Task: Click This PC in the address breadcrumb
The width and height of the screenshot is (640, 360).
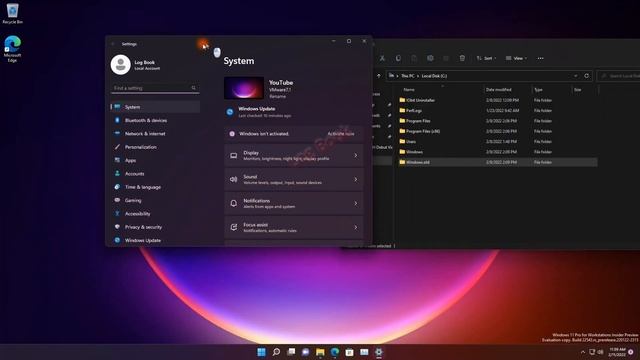Action: click(407, 76)
